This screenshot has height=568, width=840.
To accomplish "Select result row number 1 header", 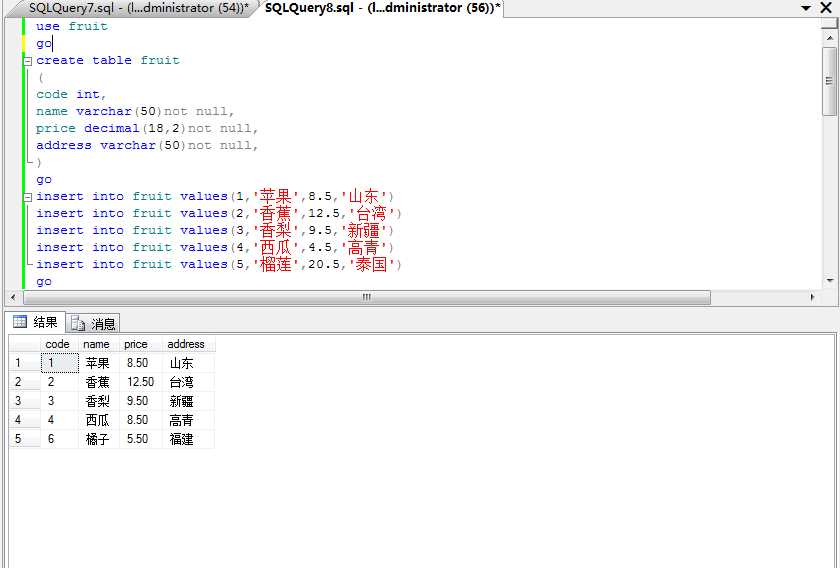I will [25, 363].
